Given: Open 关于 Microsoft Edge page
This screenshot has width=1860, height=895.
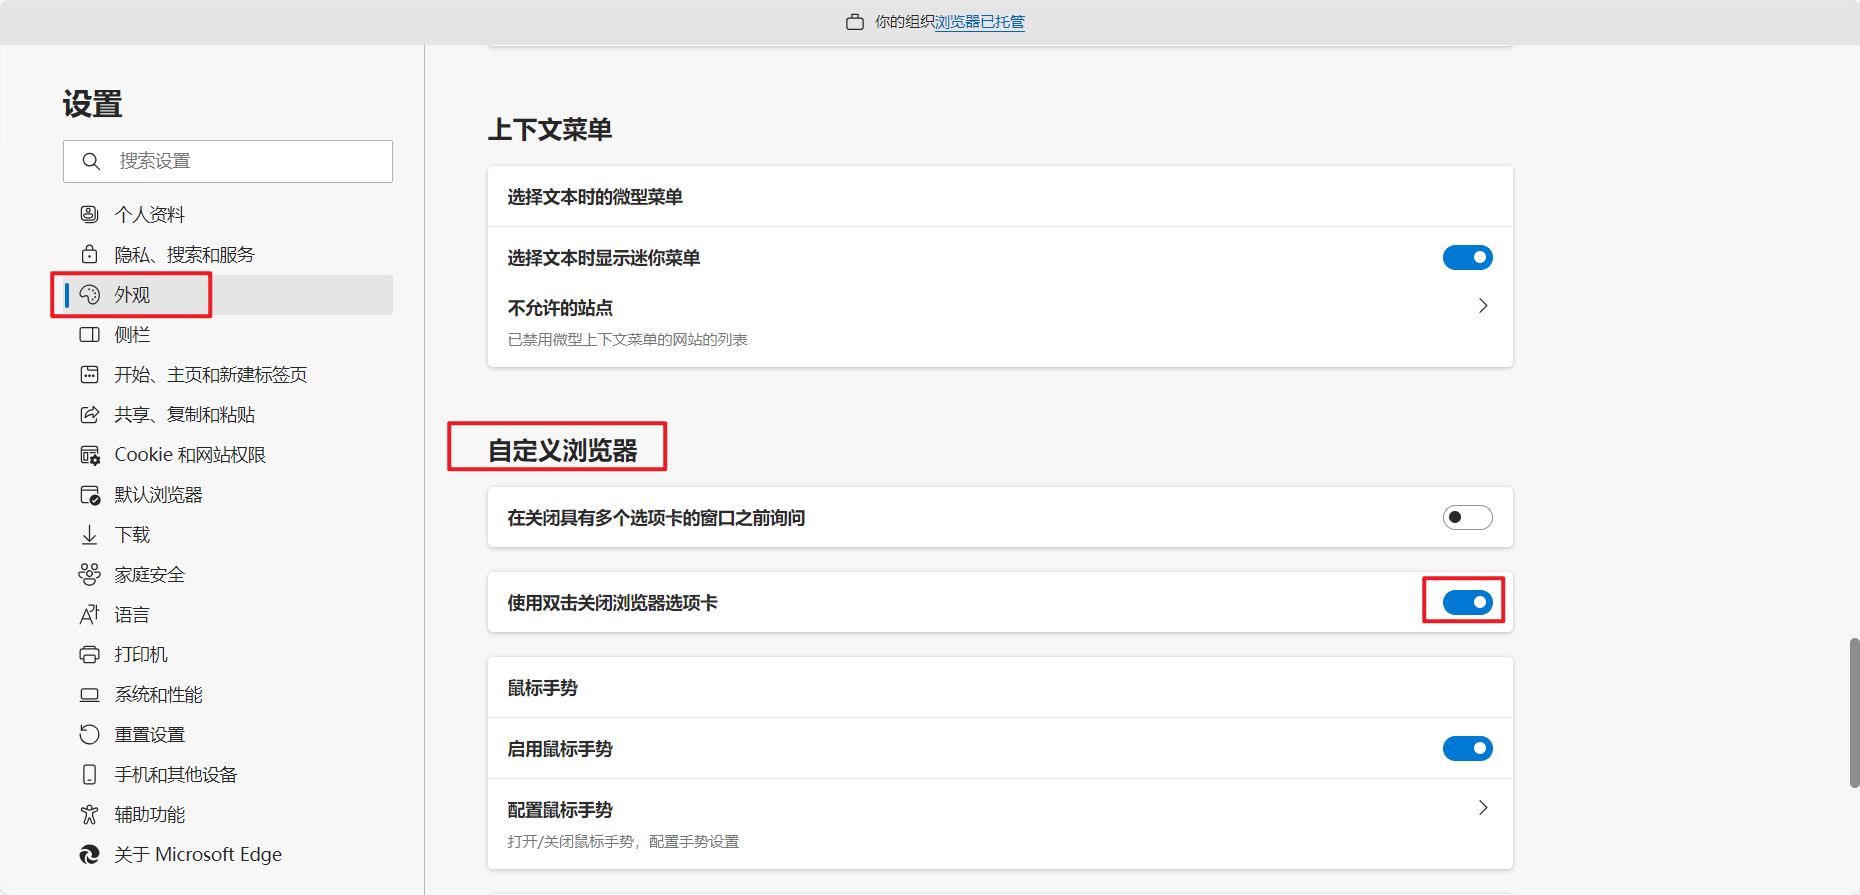Looking at the screenshot, I should pyautogui.click(x=228, y=854).
